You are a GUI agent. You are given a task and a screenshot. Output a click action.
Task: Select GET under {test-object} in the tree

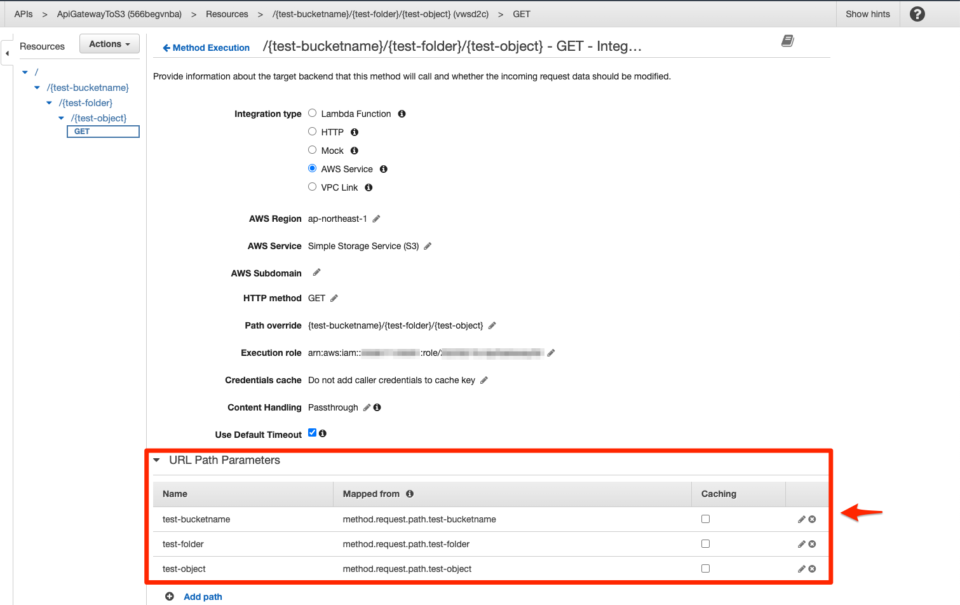tap(102, 131)
